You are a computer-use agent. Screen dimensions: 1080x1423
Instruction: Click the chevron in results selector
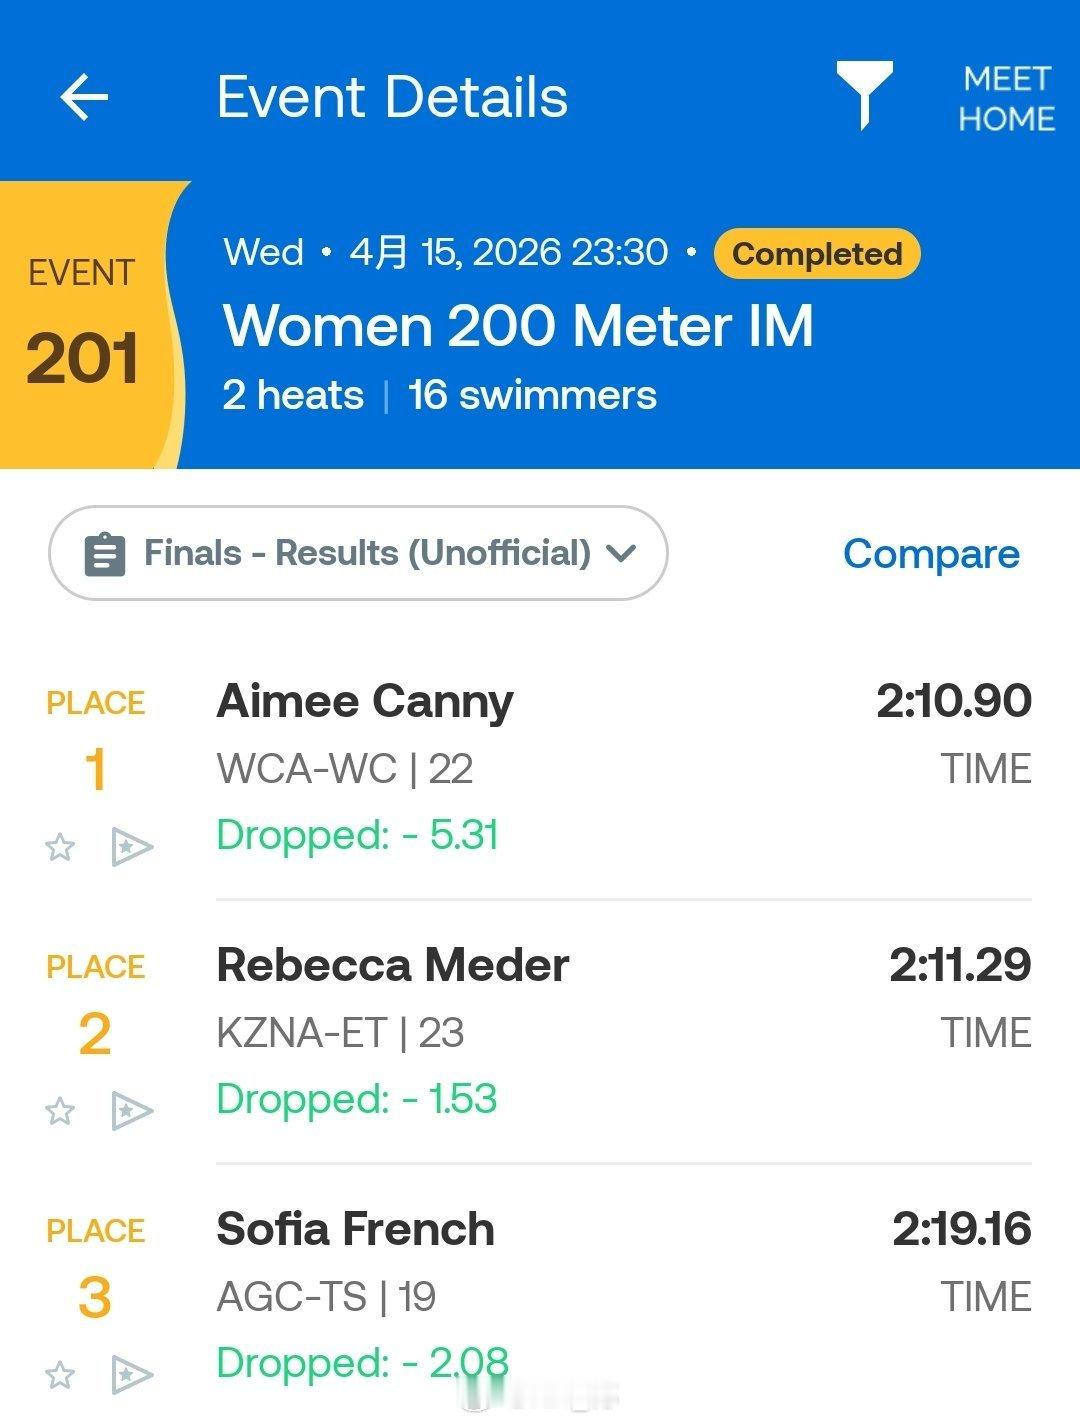[x=621, y=553]
